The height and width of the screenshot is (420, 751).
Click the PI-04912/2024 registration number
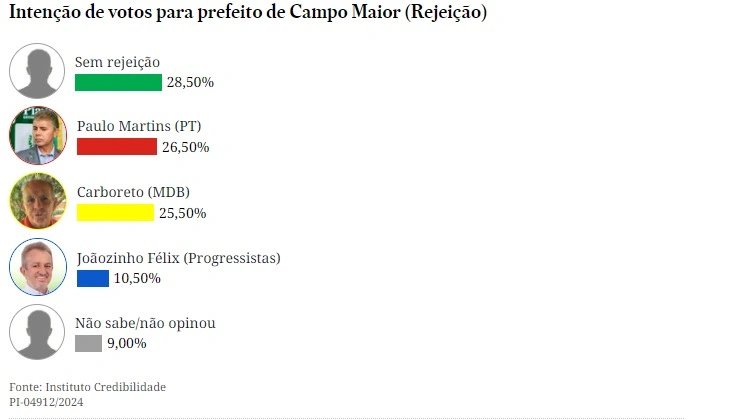click(46, 402)
